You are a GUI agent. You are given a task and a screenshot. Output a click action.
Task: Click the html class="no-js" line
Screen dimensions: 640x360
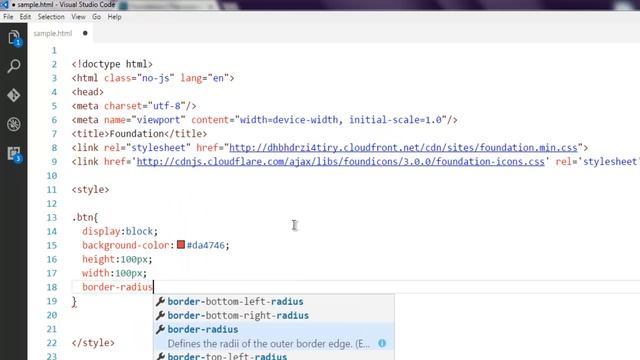tap(153, 78)
